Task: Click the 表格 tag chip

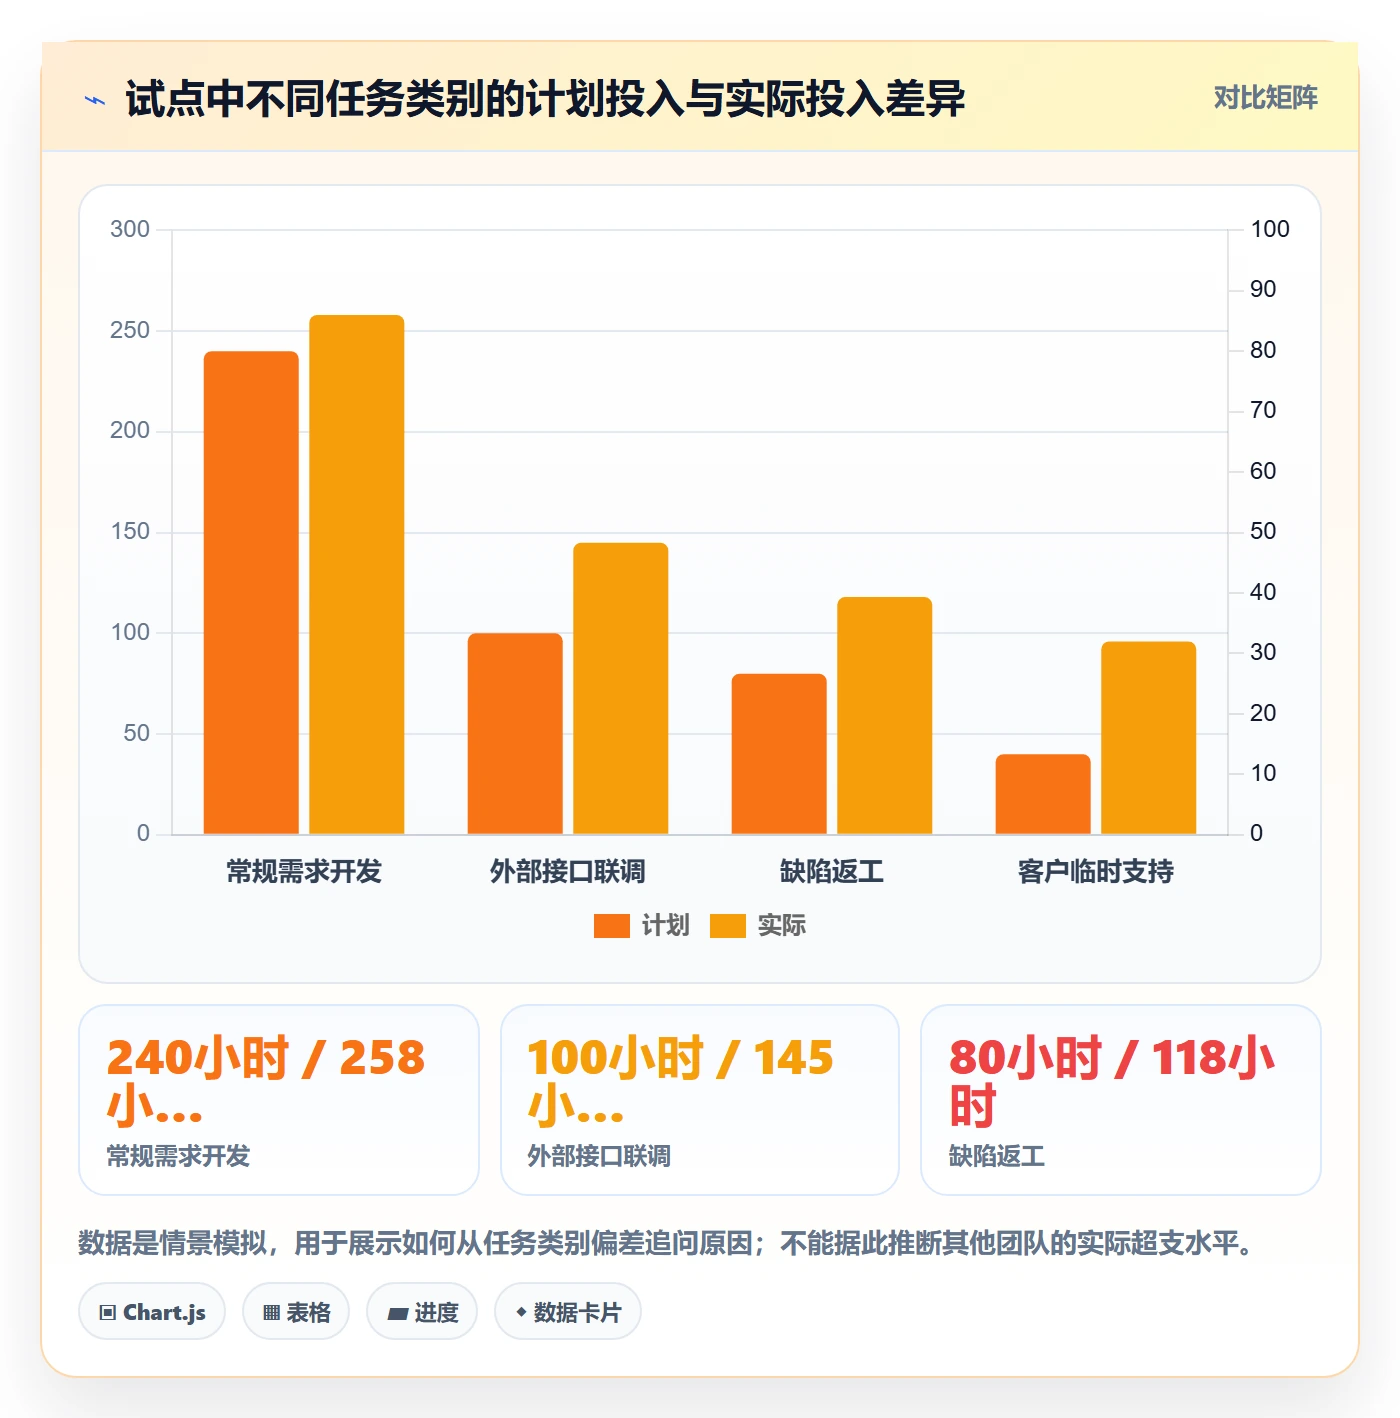Action: click(296, 1312)
